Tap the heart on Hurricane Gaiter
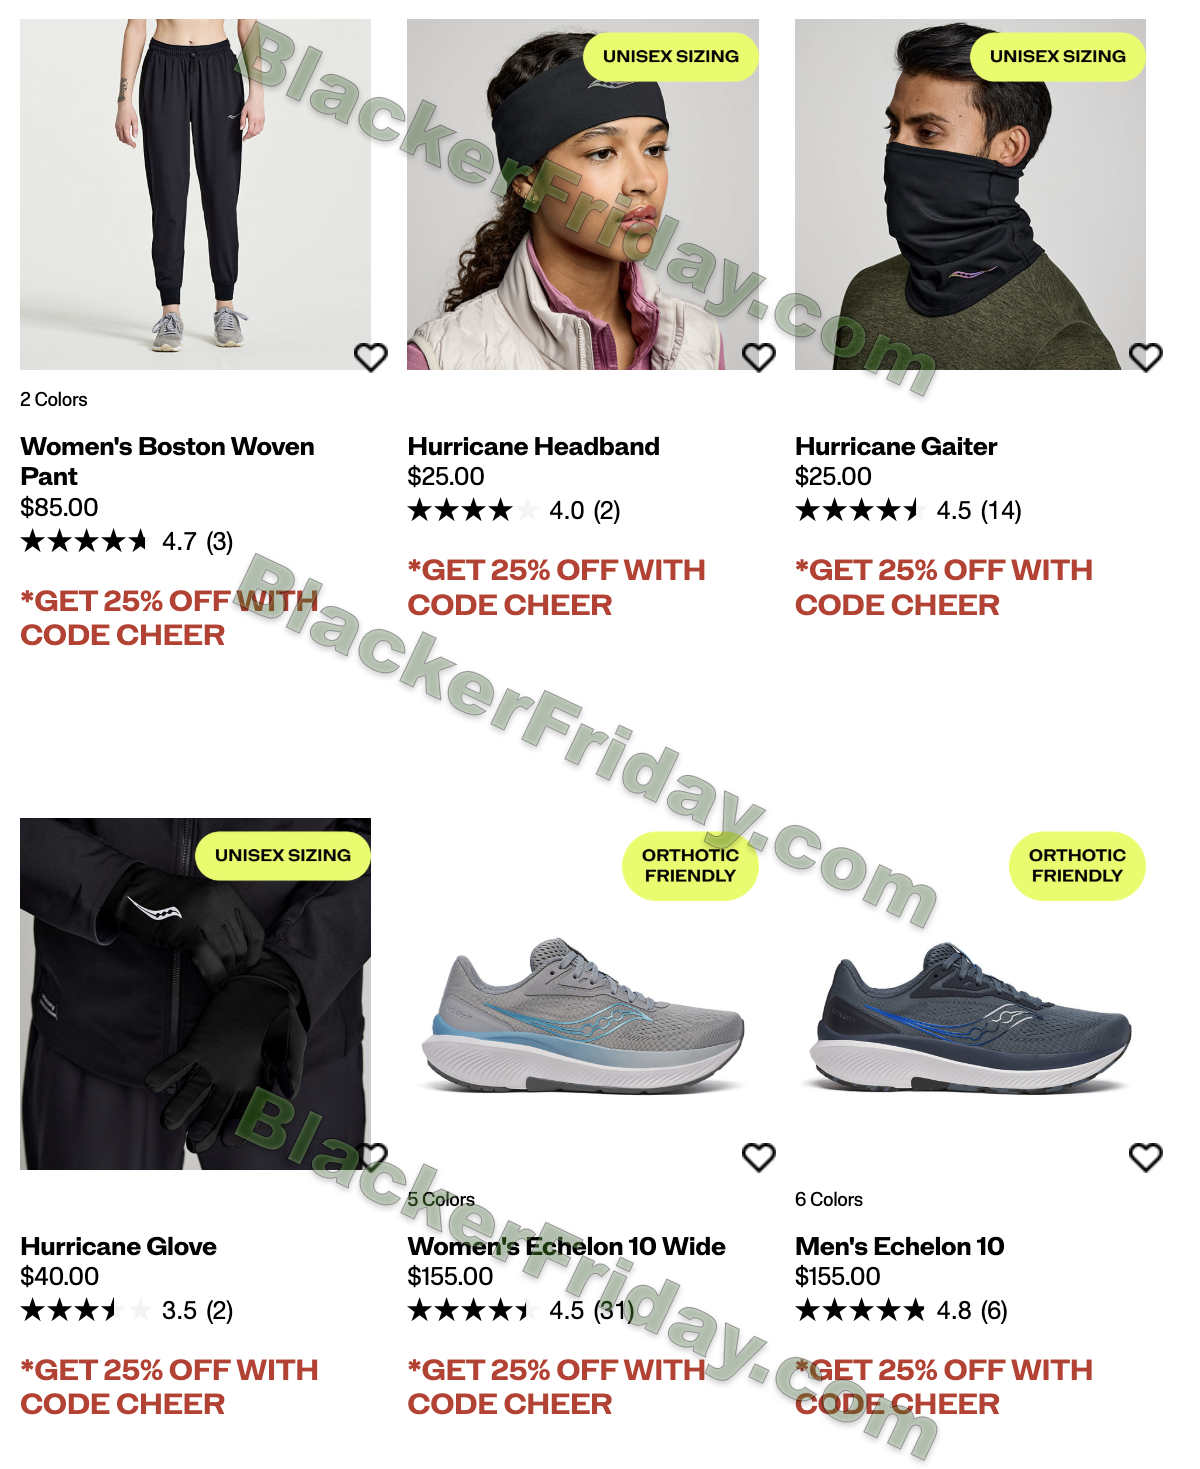 tap(1146, 357)
